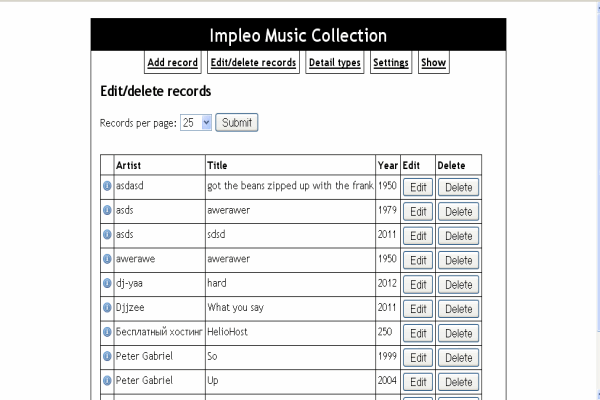Show info for dj-yaa record
The image size is (600, 400).
(107, 284)
